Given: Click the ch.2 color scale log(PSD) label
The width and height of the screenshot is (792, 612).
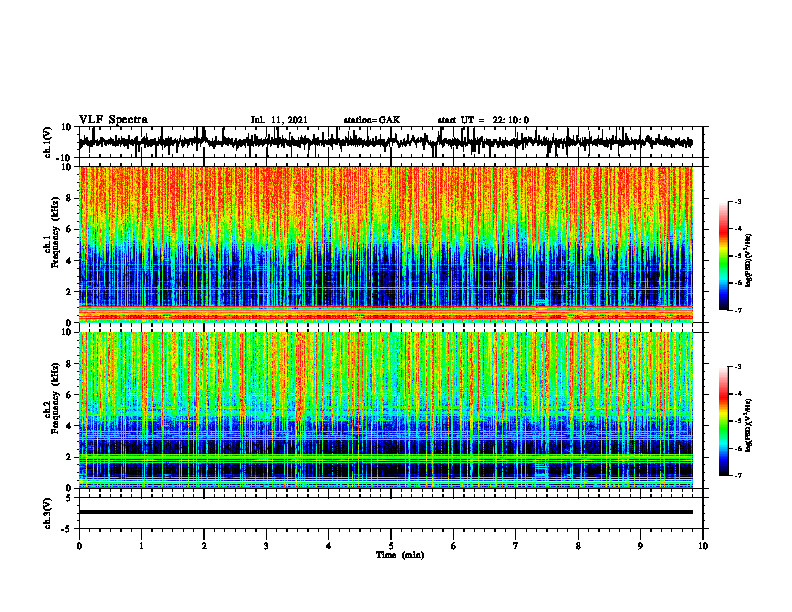Looking at the screenshot, I should pyautogui.click(x=749, y=425).
